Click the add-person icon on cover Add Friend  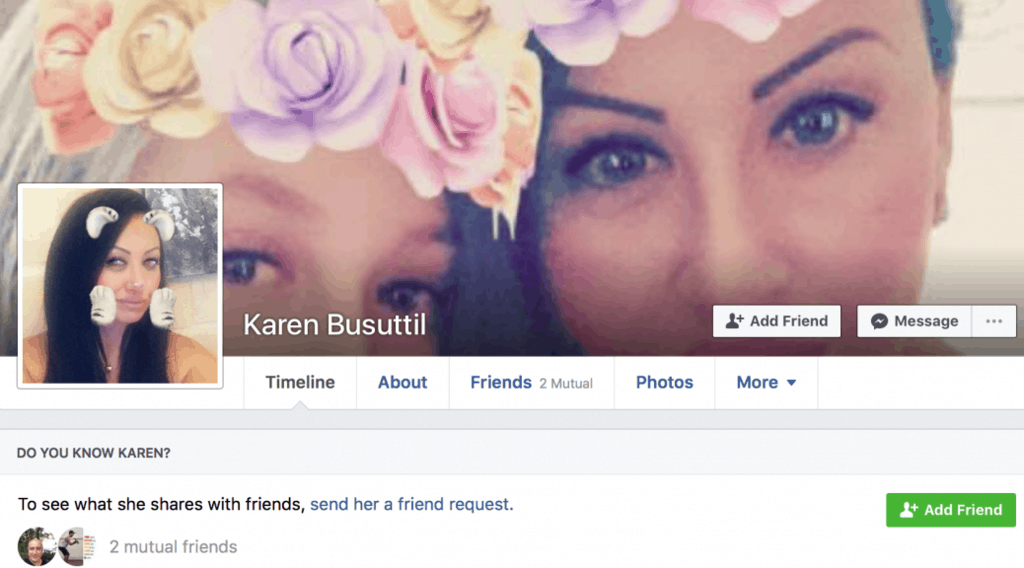734,321
